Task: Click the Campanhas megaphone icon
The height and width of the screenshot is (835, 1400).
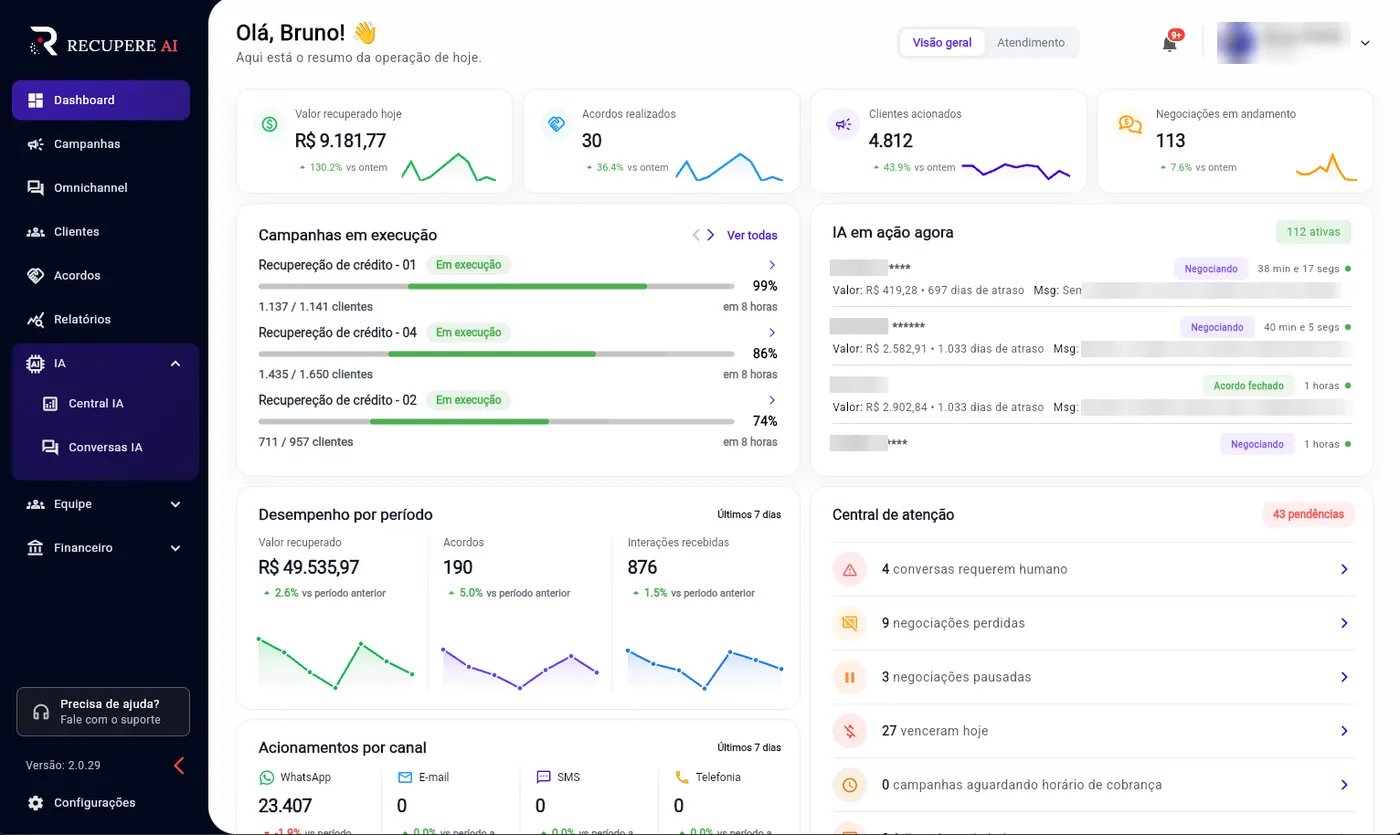Action: tap(36, 144)
